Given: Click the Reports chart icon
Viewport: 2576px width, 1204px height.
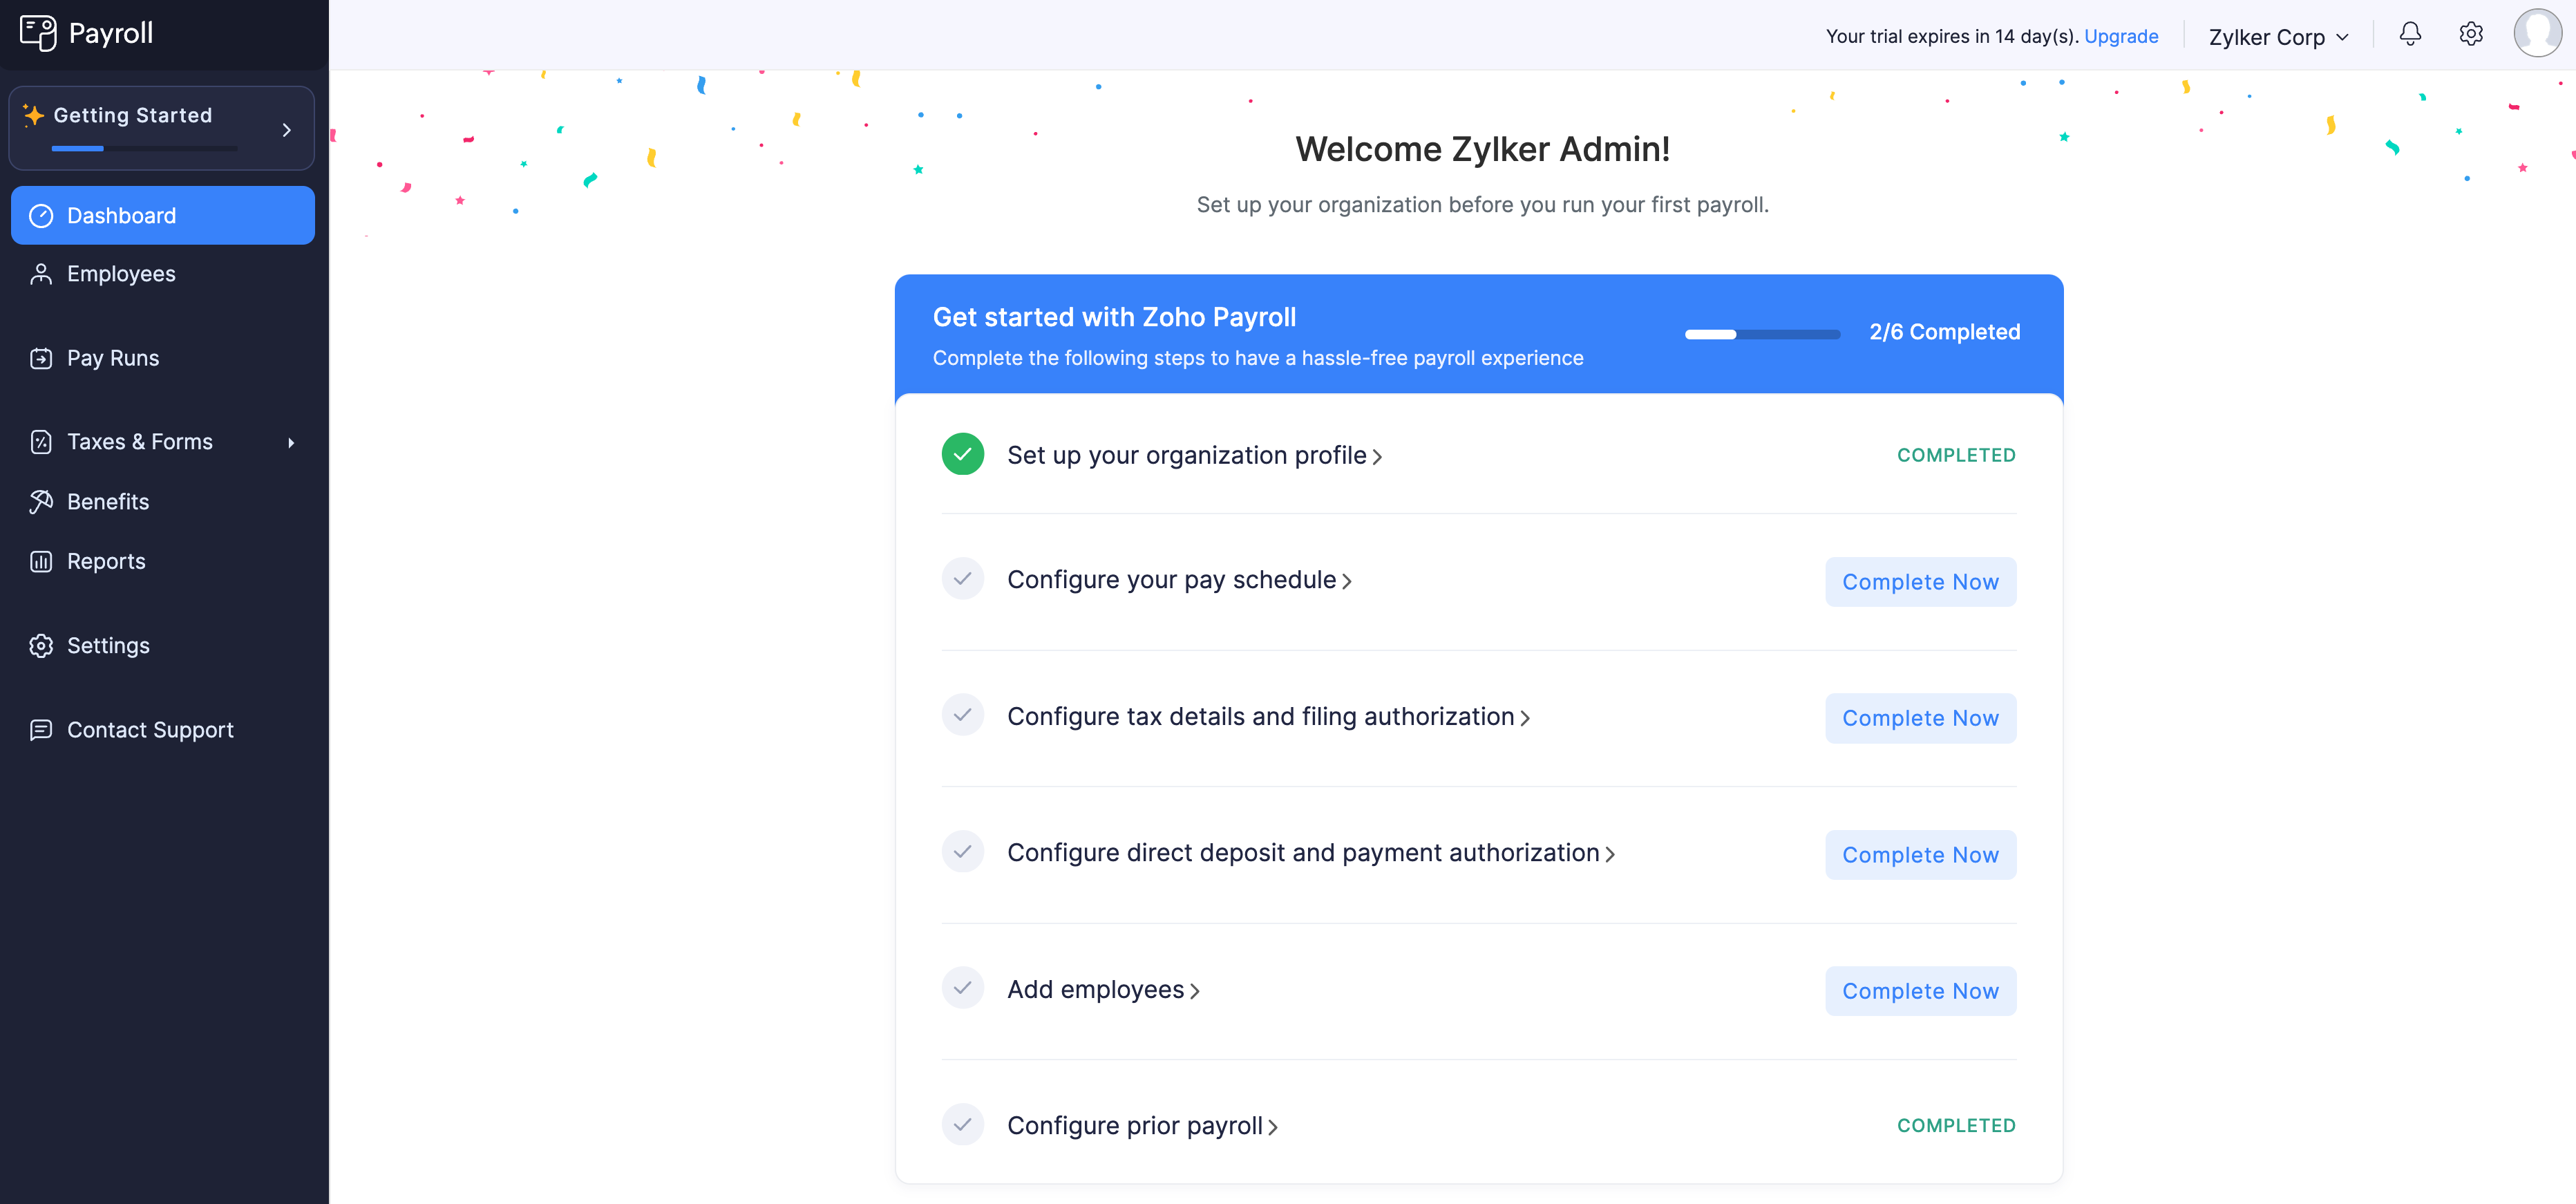Looking at the screenshot, I should tap(41, 562).
